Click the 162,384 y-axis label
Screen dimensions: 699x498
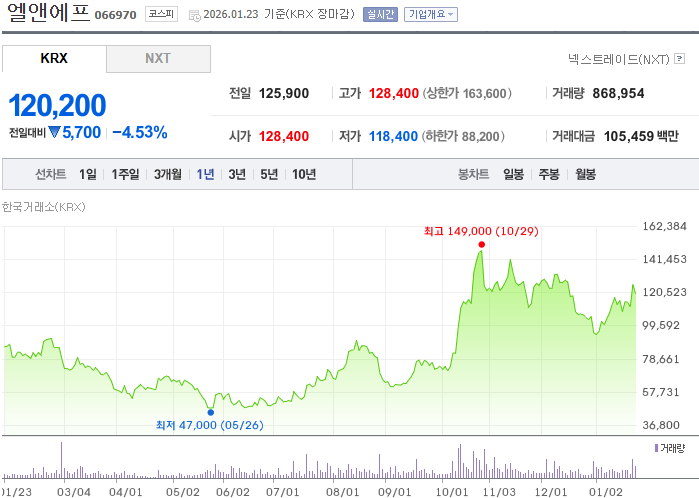(664, 226)
